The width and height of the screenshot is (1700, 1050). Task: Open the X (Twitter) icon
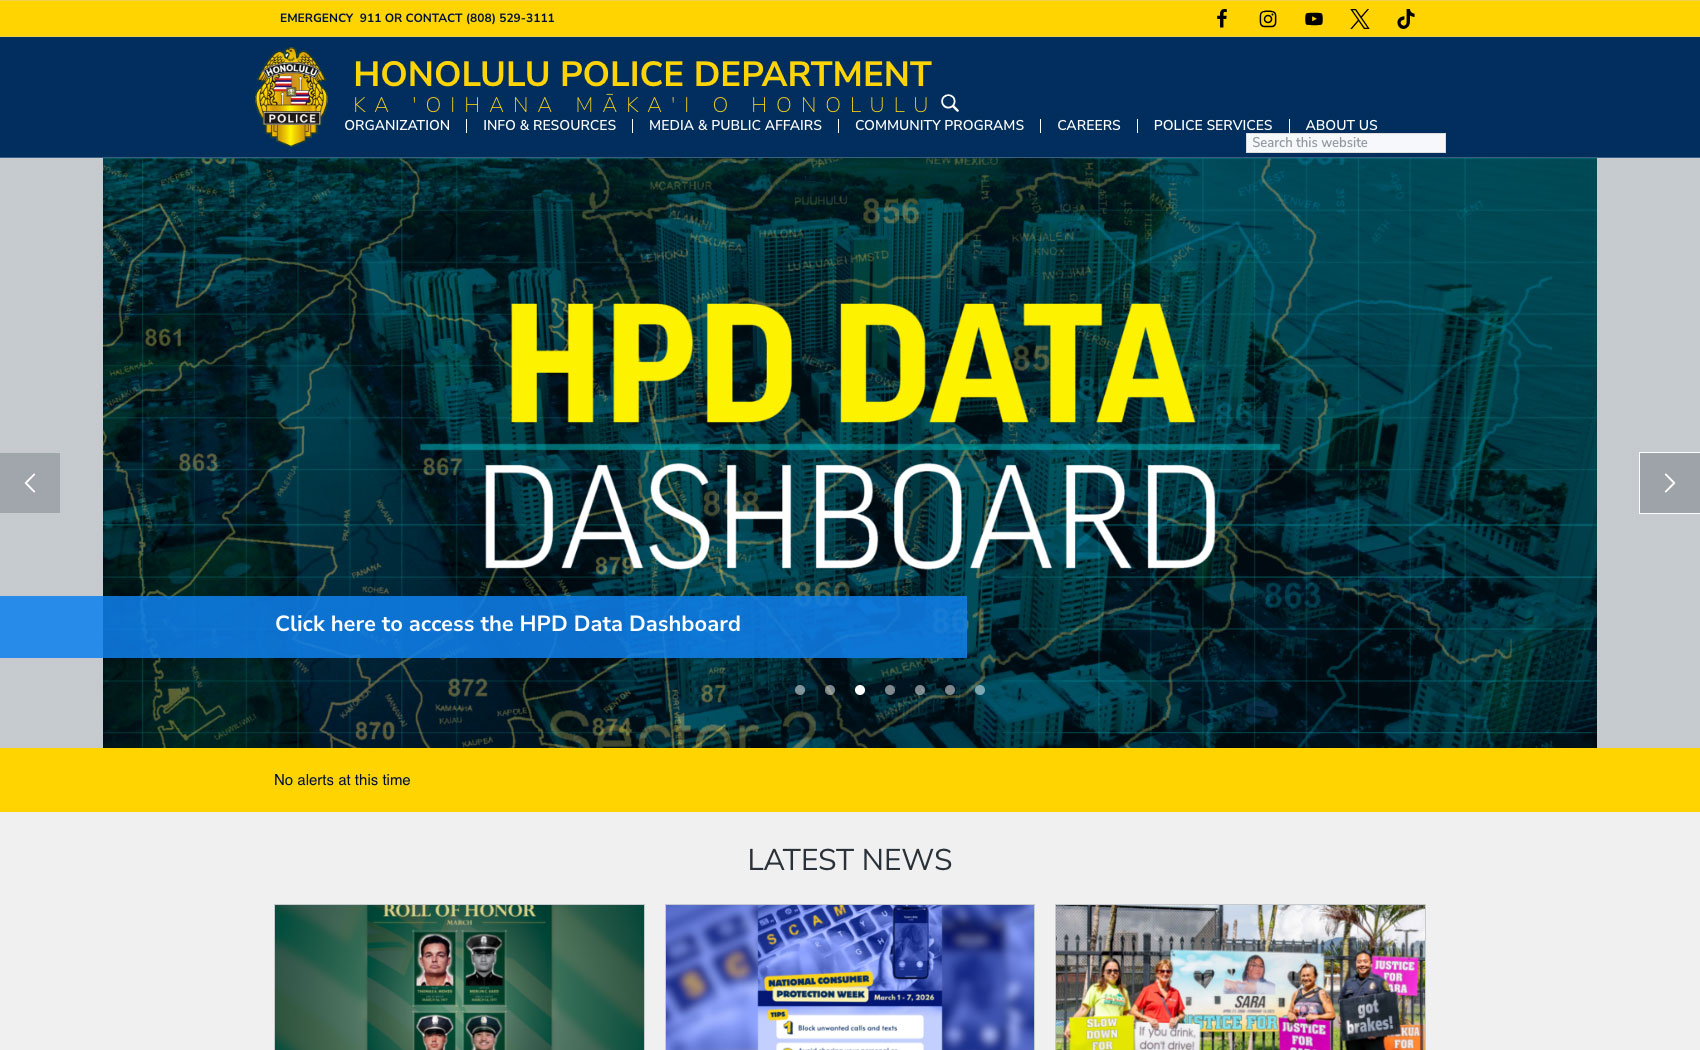pyautogui.click(x=1359, y=19)
